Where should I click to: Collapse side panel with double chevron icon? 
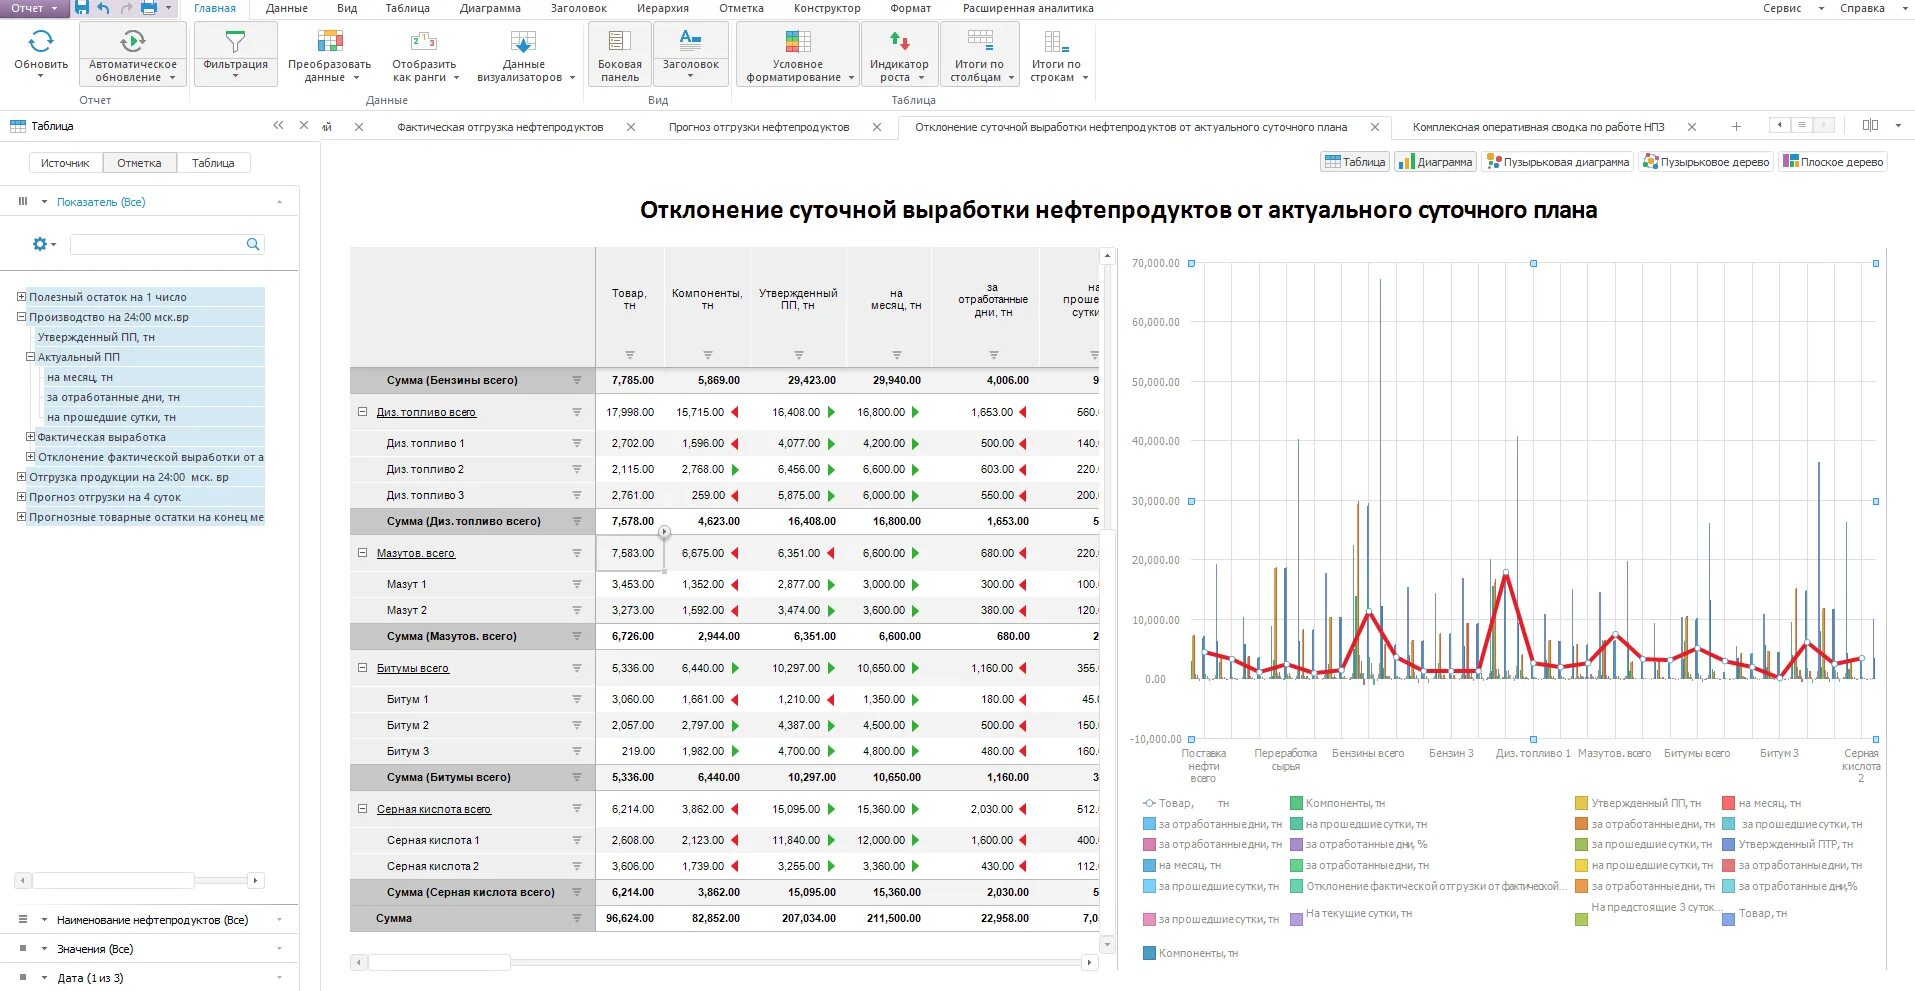coord(279,125)
